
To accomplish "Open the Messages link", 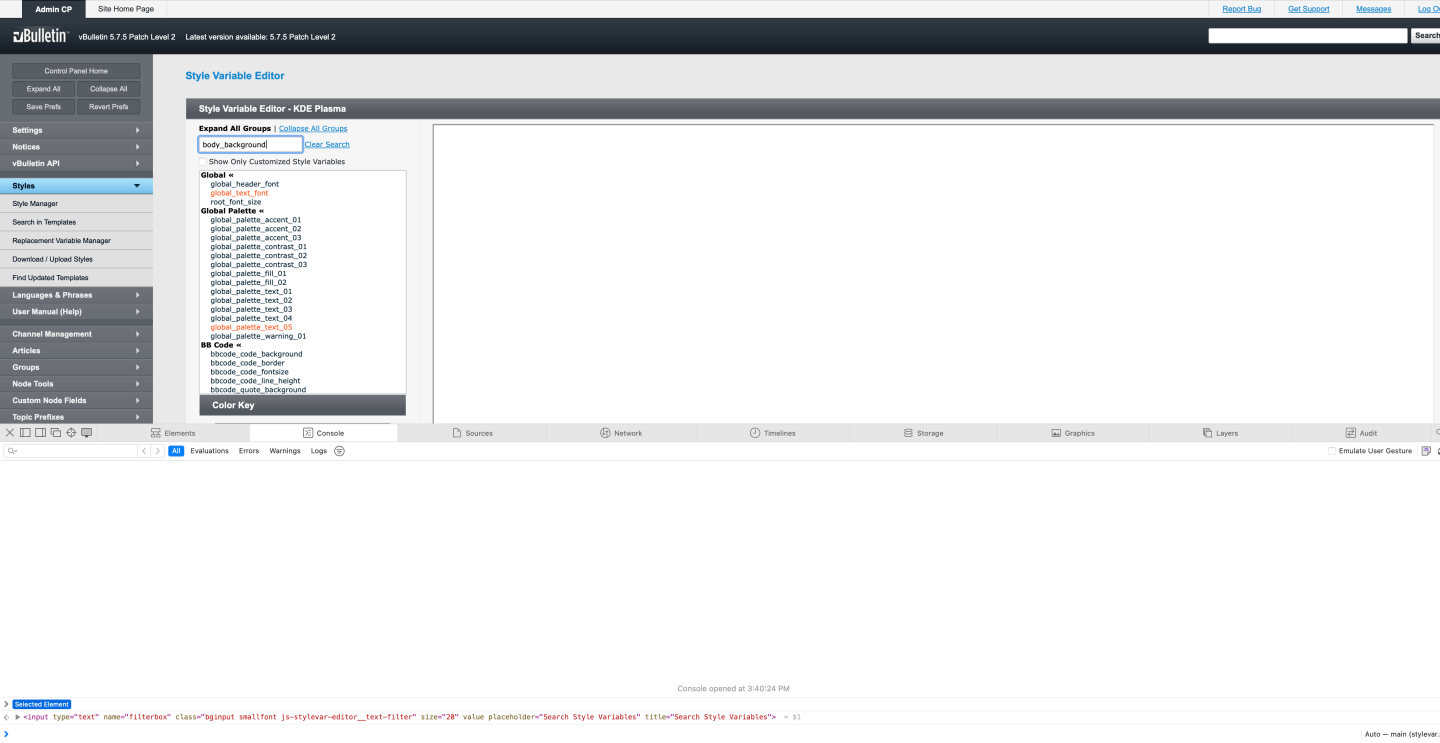I will point(1373,9).
